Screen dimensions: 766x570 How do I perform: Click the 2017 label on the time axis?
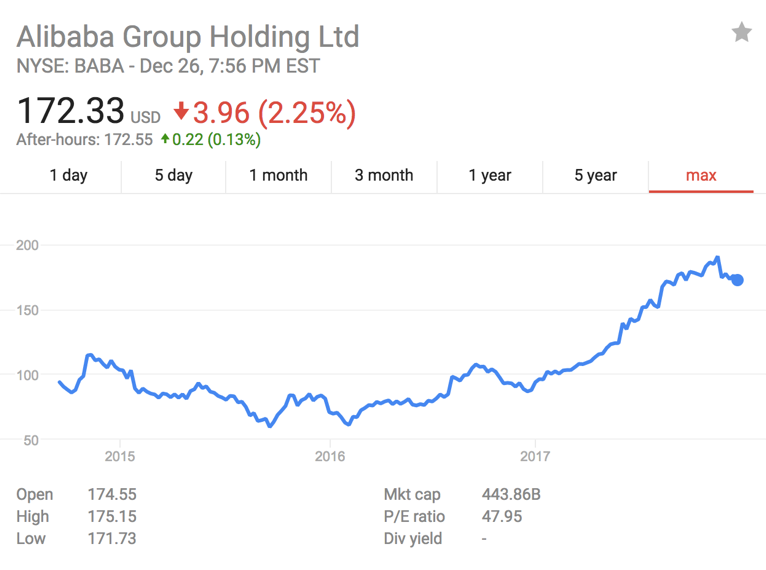tap(536, 457)
